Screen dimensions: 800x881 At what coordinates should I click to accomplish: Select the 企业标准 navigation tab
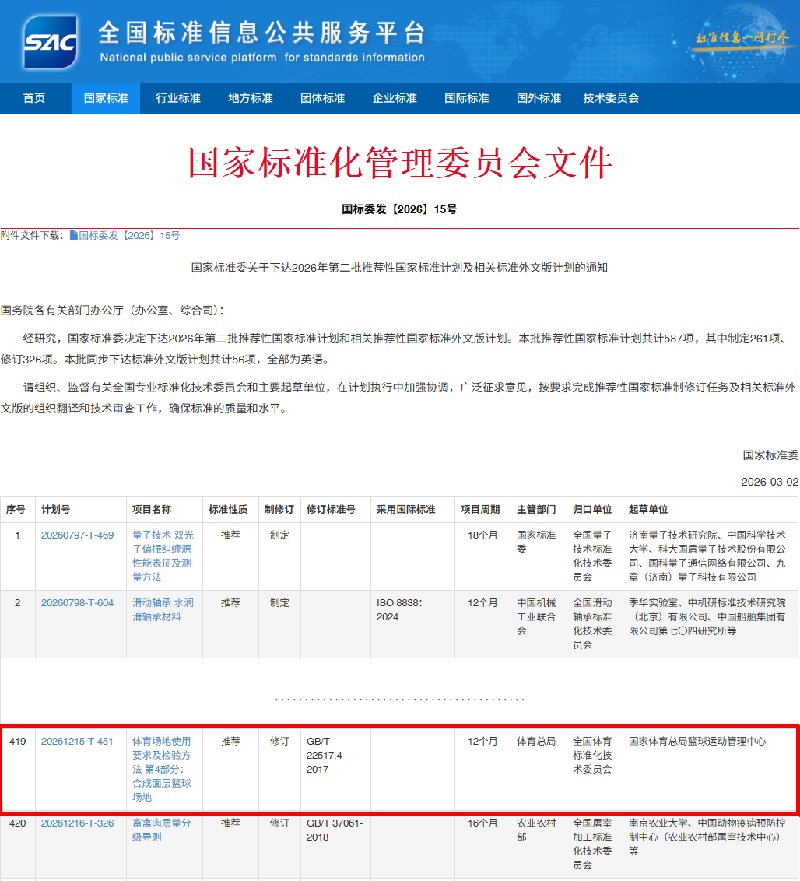[x=394, y=98]
